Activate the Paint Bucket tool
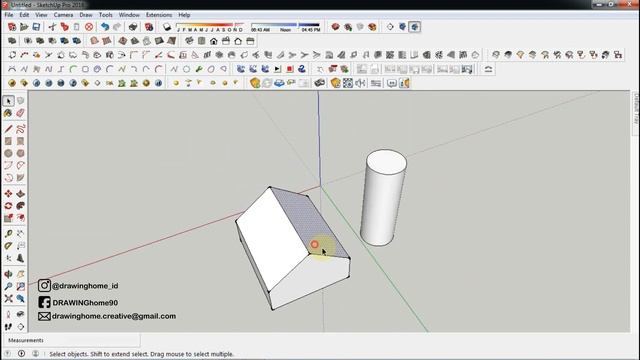 click(x=8, y=113)
